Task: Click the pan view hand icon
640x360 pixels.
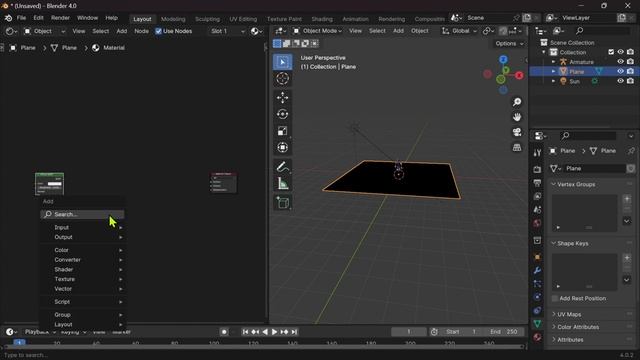Action: 517,117
